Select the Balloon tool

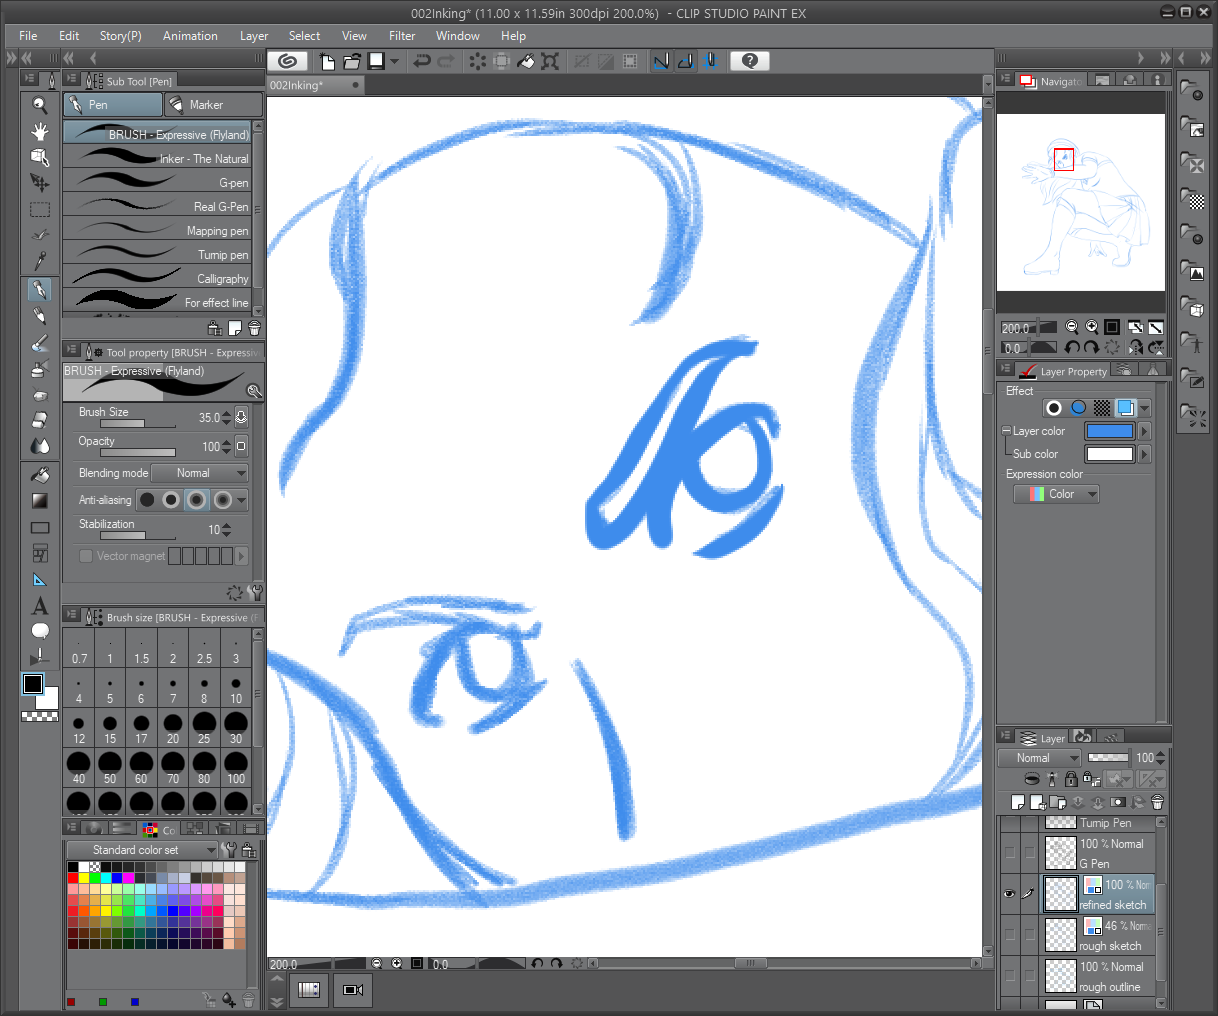(x=40, y=631)
